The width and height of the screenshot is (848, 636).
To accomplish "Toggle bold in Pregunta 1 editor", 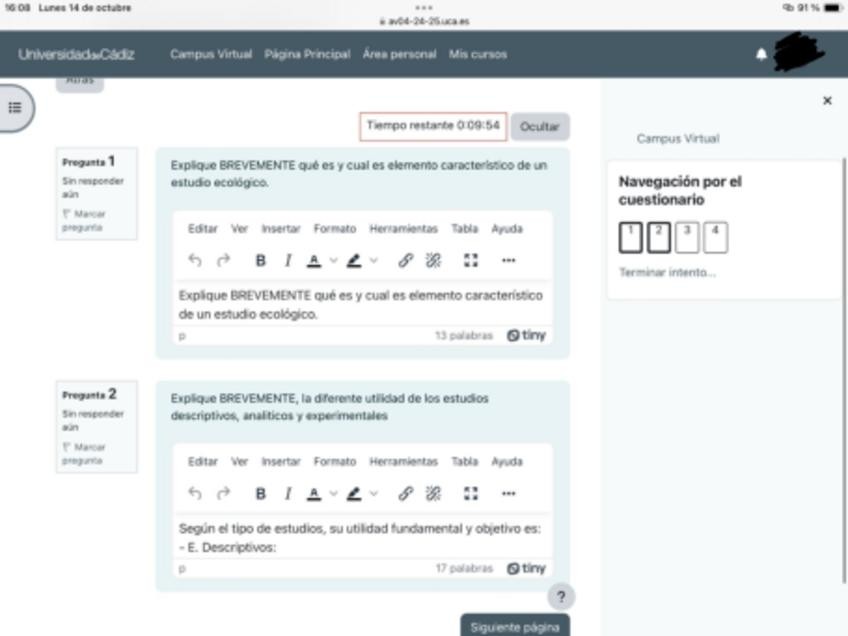I will coord(260,261).
